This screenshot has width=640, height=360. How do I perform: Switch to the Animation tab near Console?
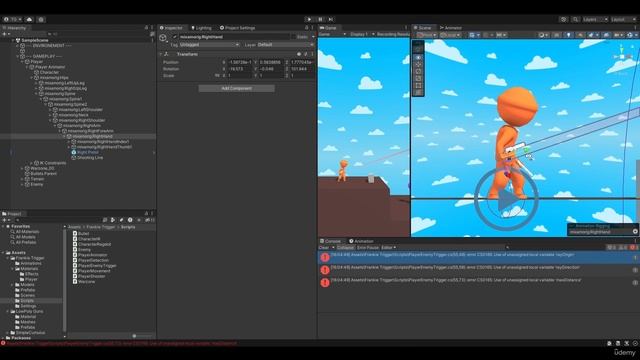click(361, 241)
